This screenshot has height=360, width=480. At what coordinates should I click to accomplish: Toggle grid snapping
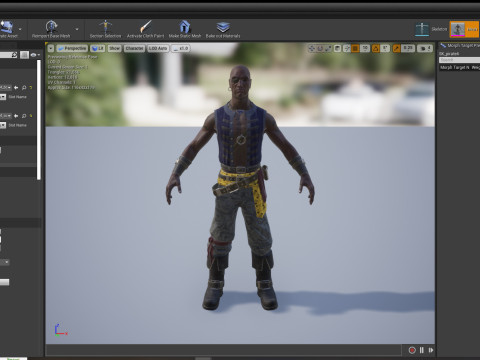(x=355, y=49)
